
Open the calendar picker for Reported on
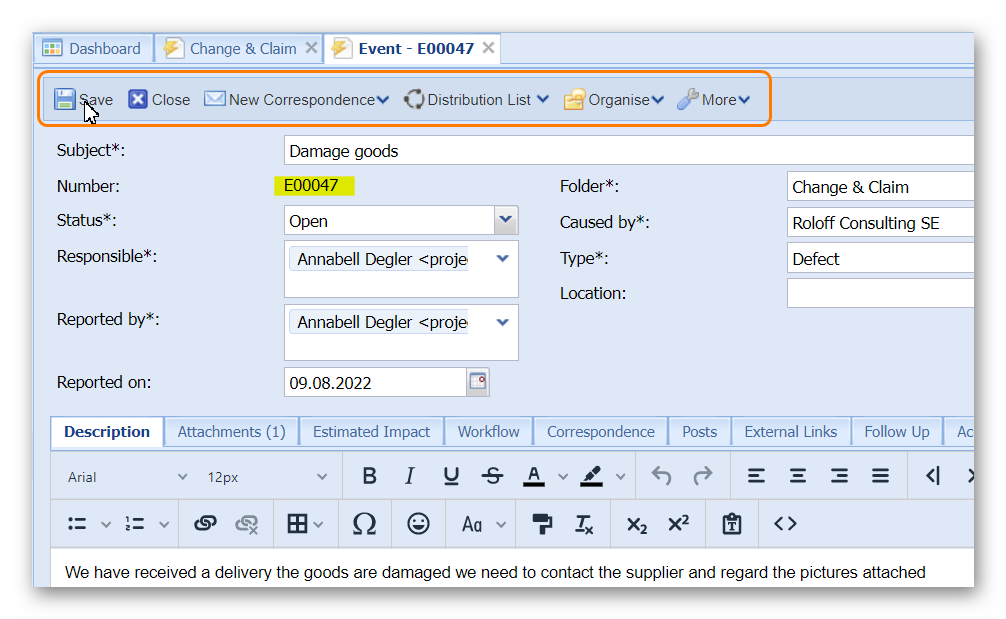click(x=478, y=382)
